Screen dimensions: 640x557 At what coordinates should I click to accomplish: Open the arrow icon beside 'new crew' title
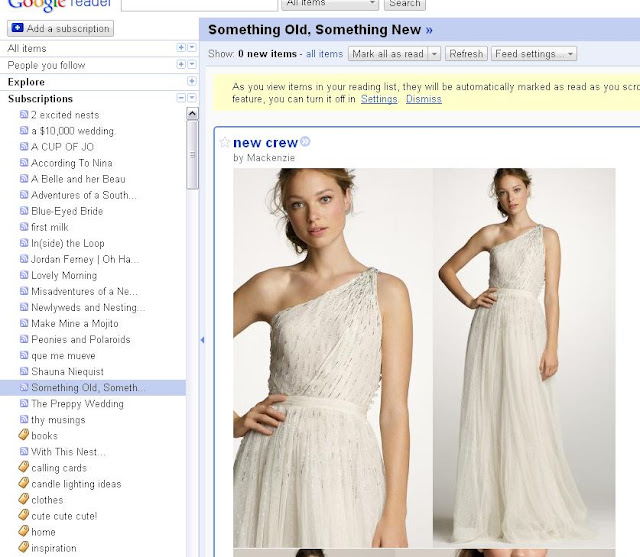[305, 142]
